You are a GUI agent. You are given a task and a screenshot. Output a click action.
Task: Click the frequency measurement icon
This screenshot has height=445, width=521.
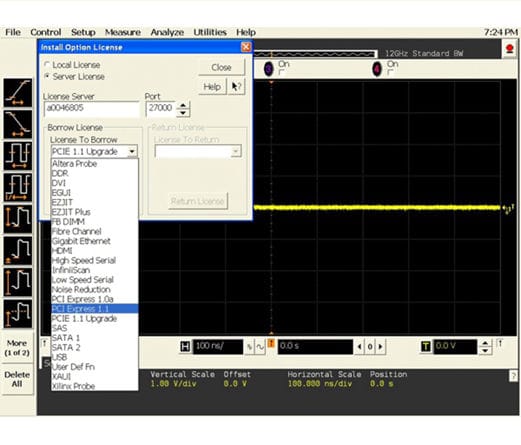coord(18,187)
